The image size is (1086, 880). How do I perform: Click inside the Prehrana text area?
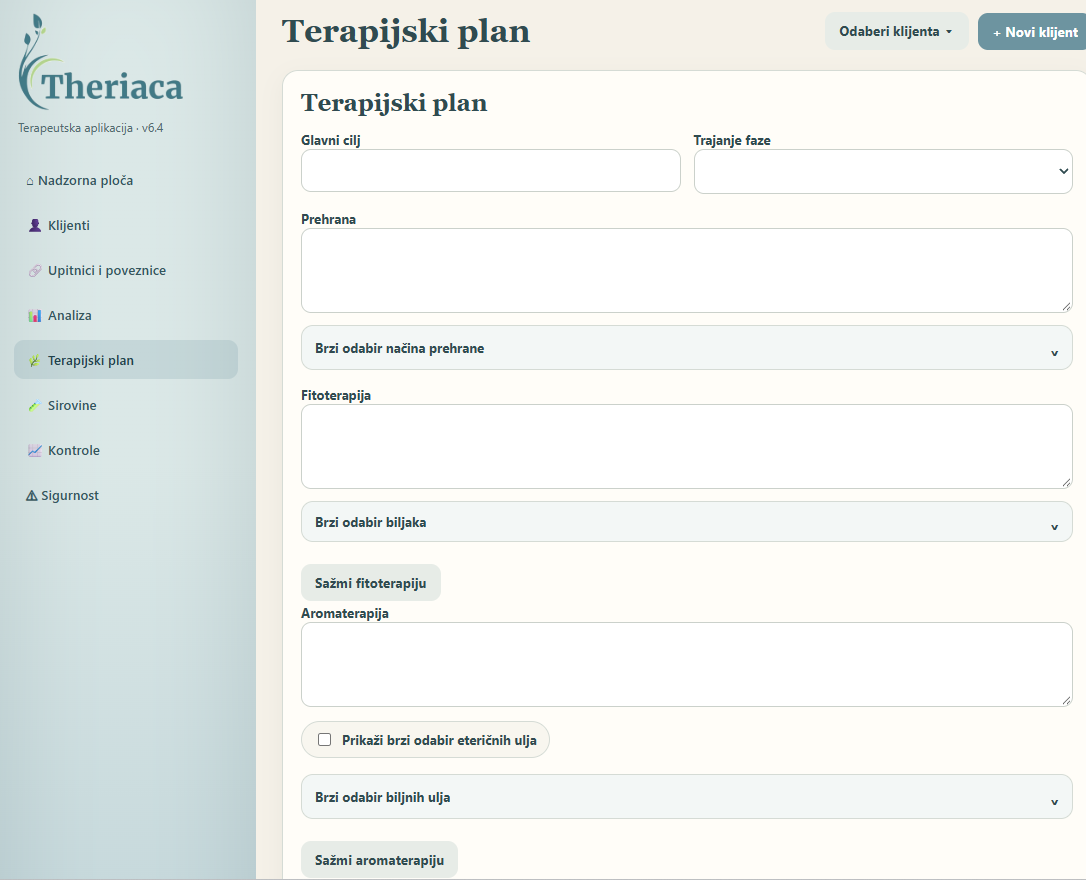pos(686,271)
